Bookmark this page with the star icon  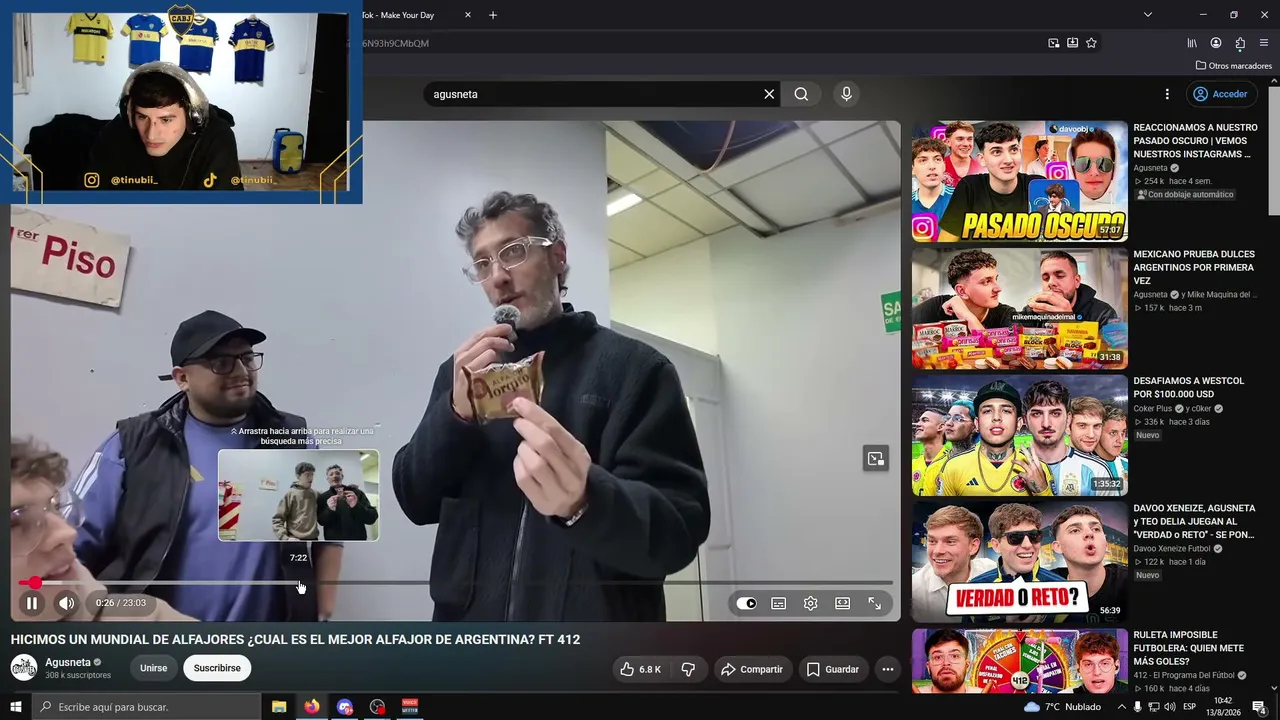1091,43
